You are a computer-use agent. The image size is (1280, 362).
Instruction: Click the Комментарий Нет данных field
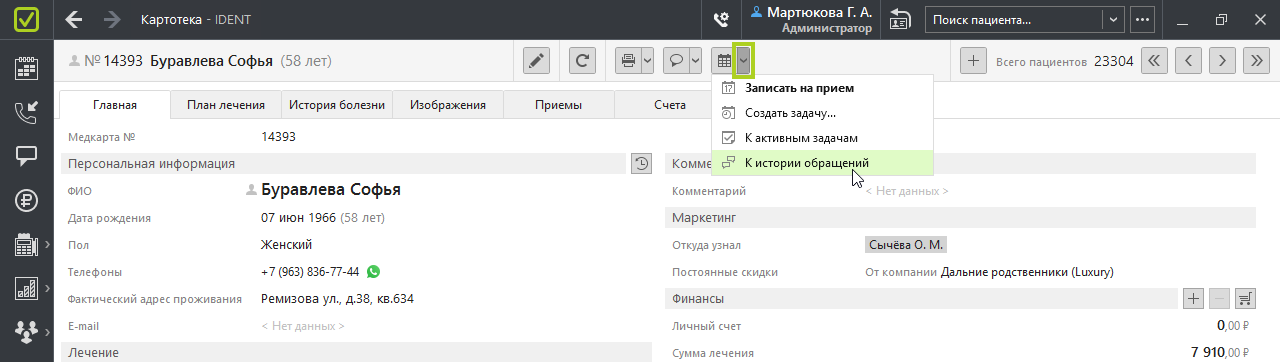pos(906,191)
